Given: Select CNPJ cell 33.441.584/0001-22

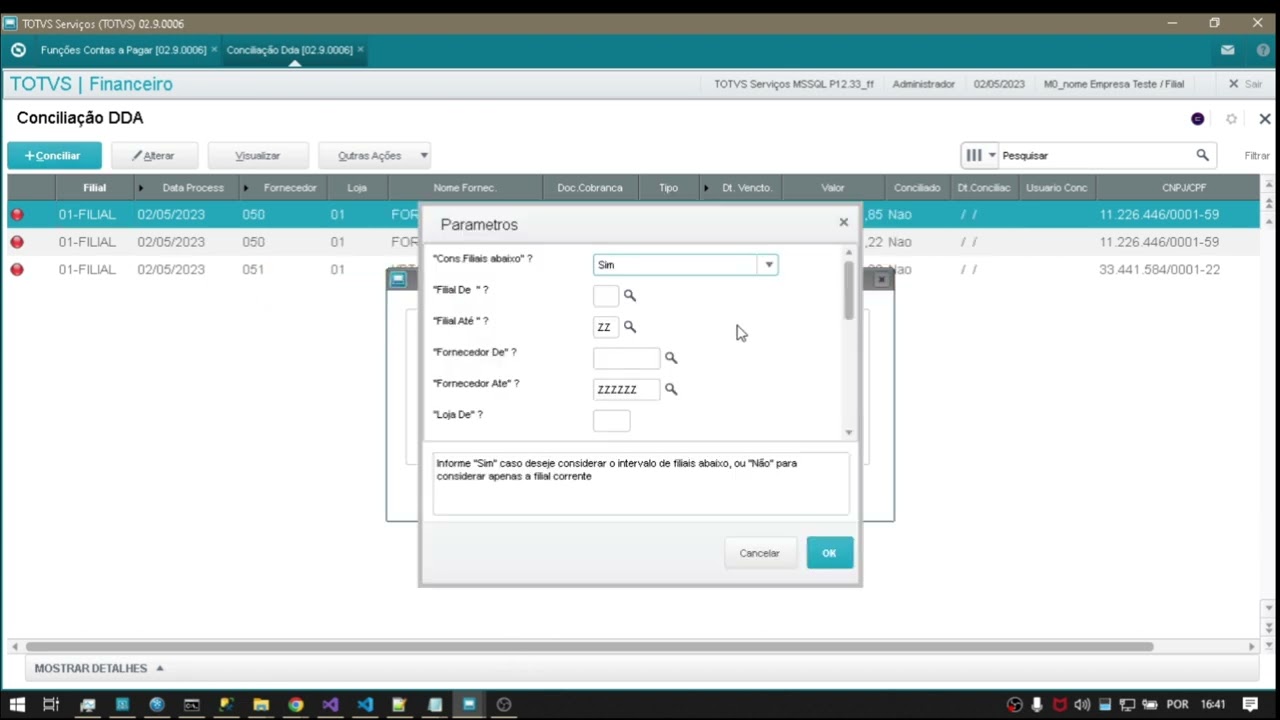Looking at the screenshot, I should pos(1159,269).
